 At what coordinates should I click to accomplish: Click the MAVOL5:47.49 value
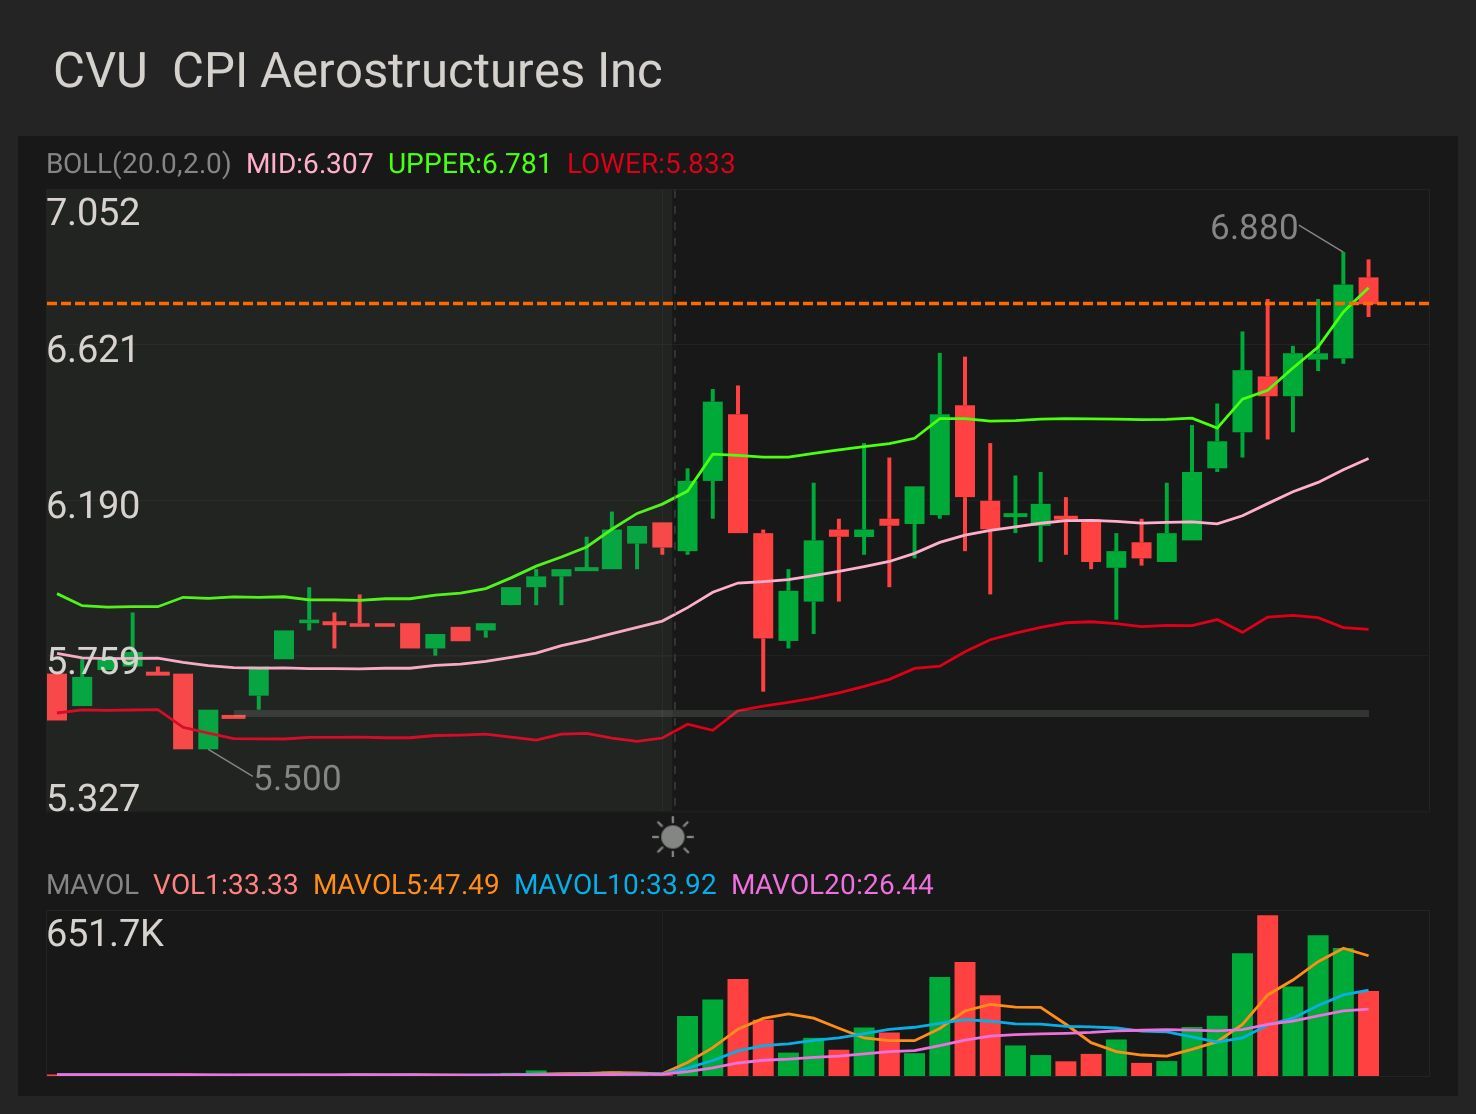coord(406,885)
